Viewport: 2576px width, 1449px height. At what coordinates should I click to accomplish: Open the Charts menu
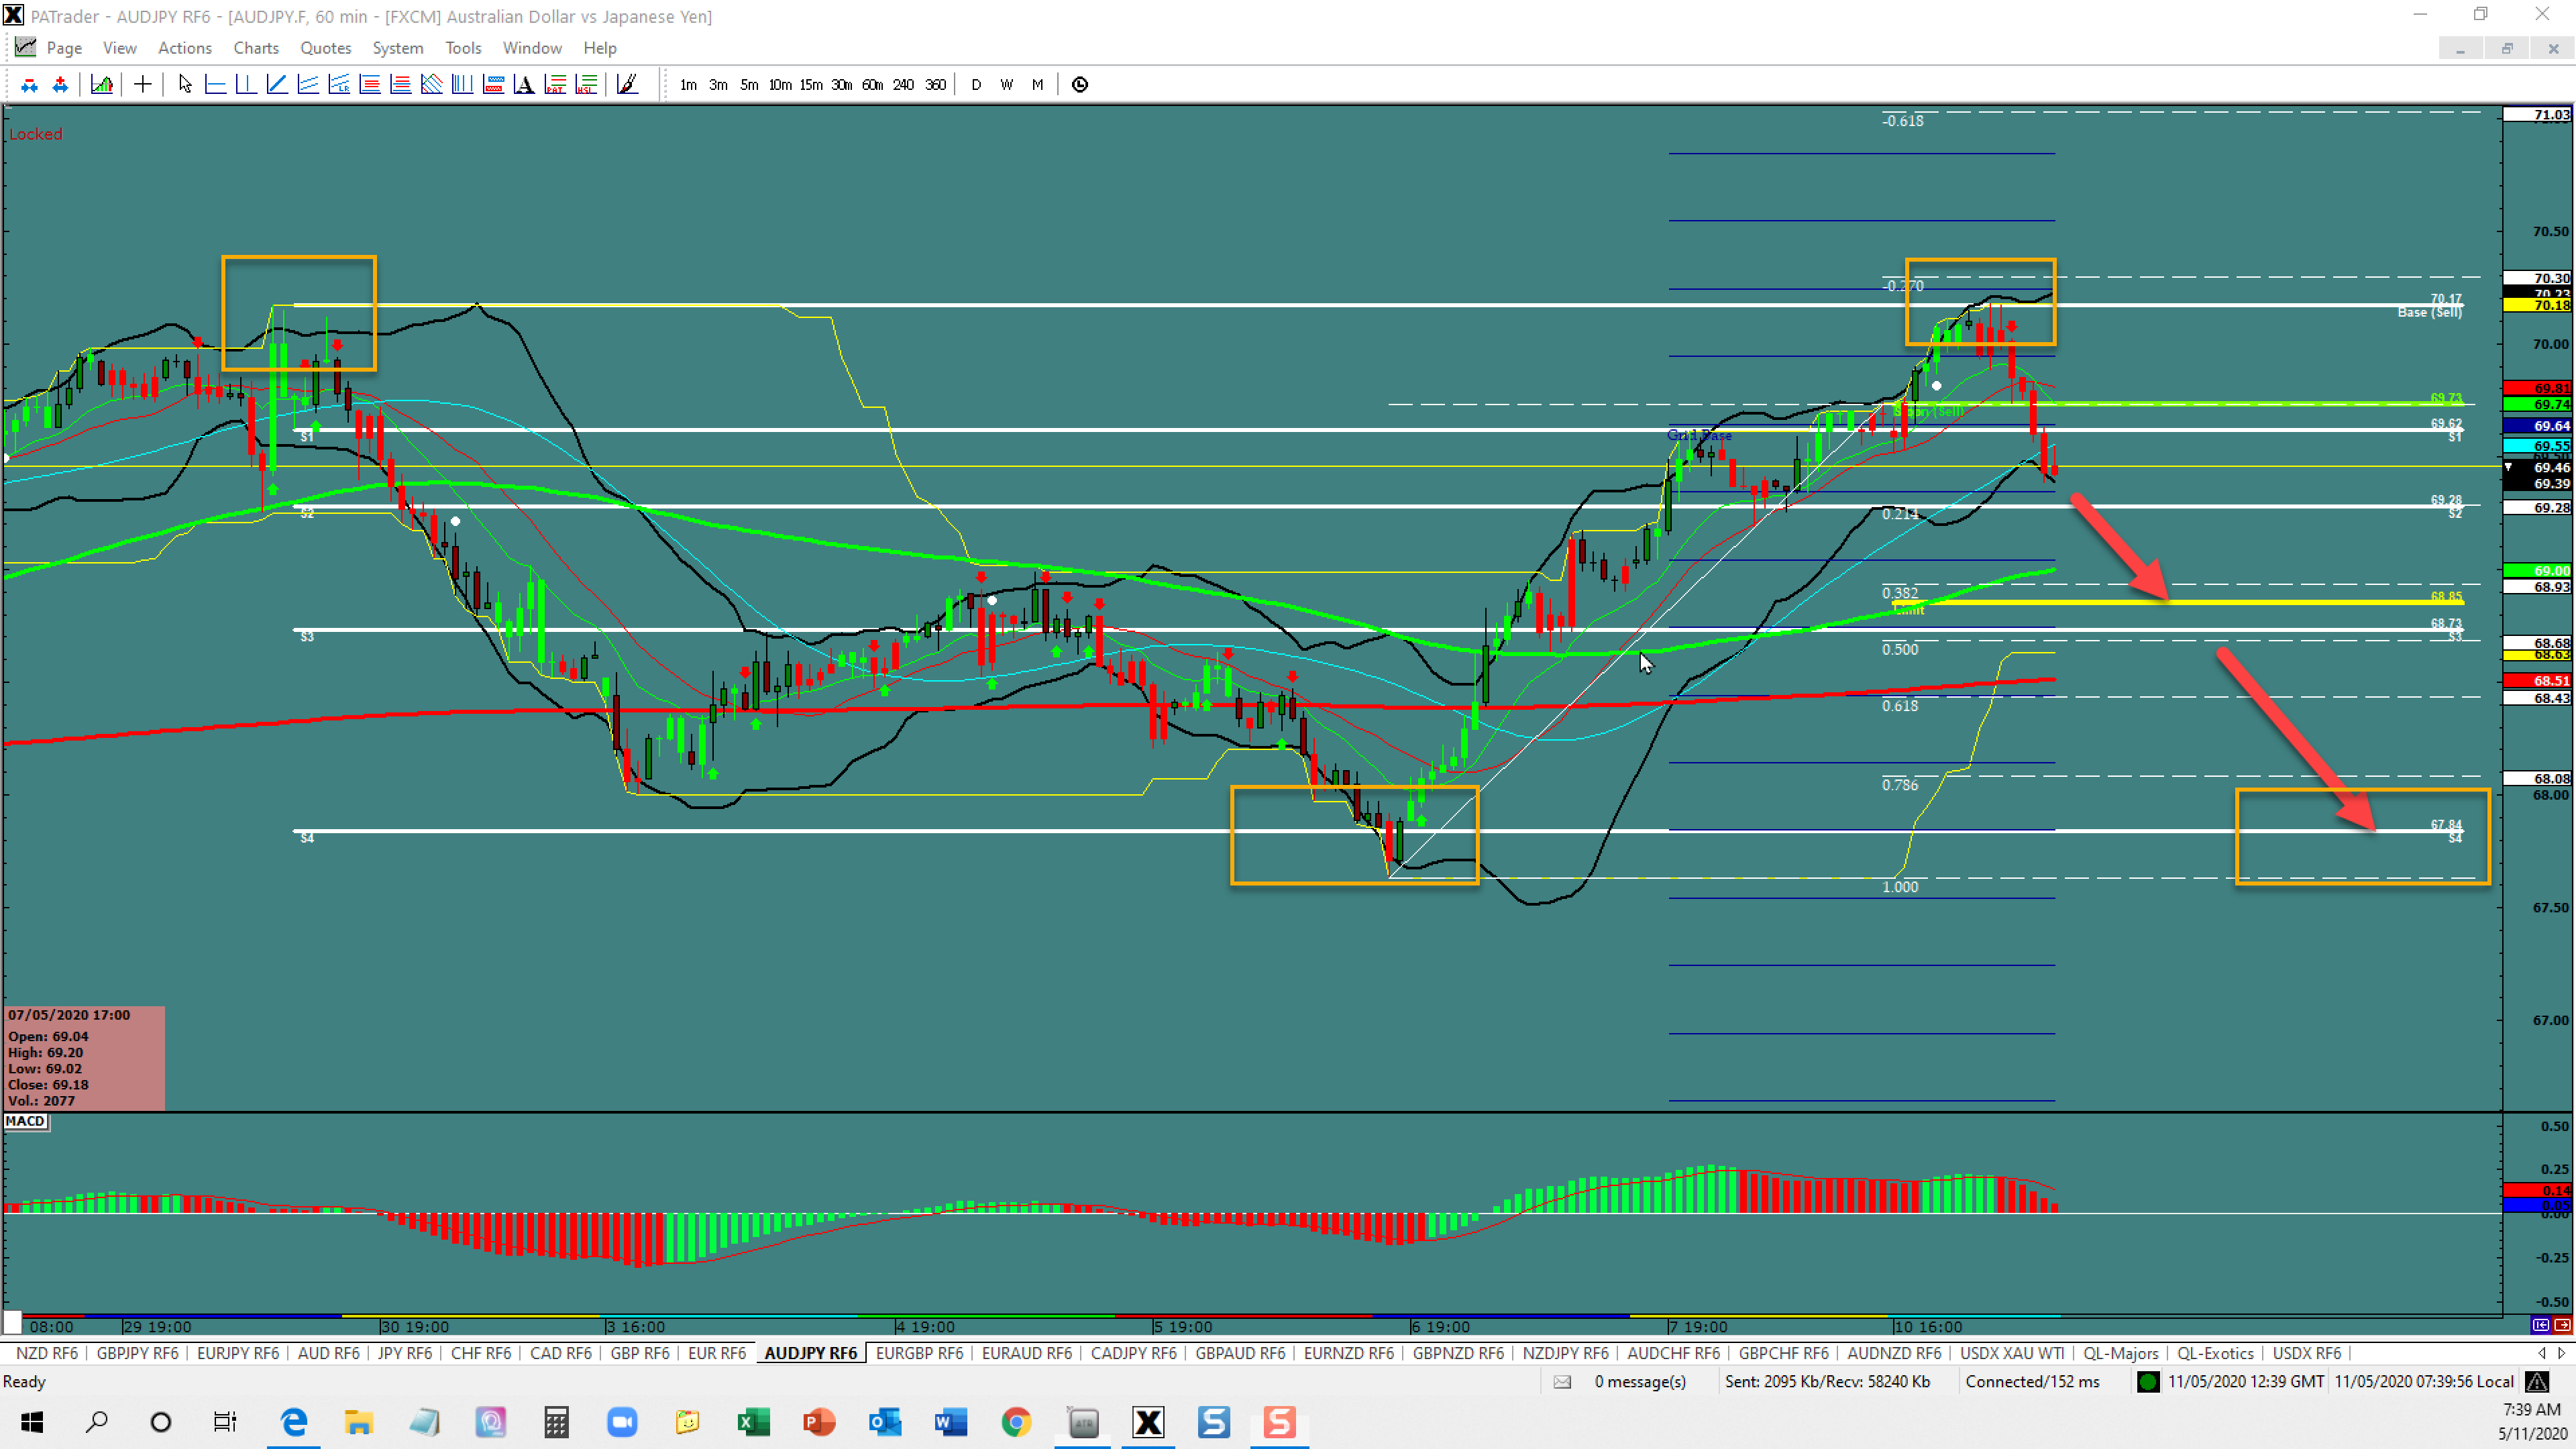tap(256, 47)
